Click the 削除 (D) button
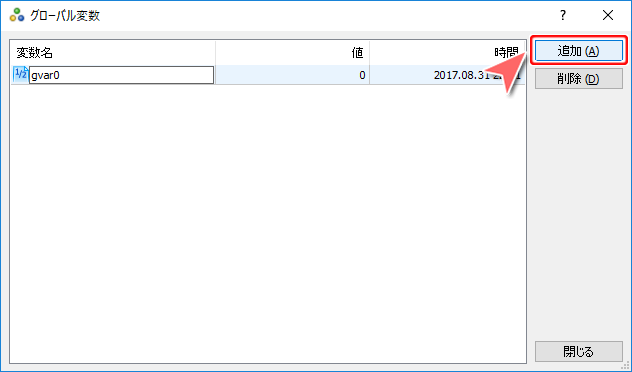This screenshot has height=372, width=632. [x=579, y=79]
